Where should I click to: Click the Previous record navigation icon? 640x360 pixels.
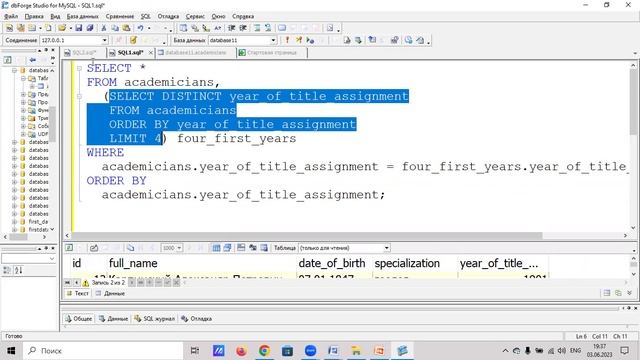76,282
